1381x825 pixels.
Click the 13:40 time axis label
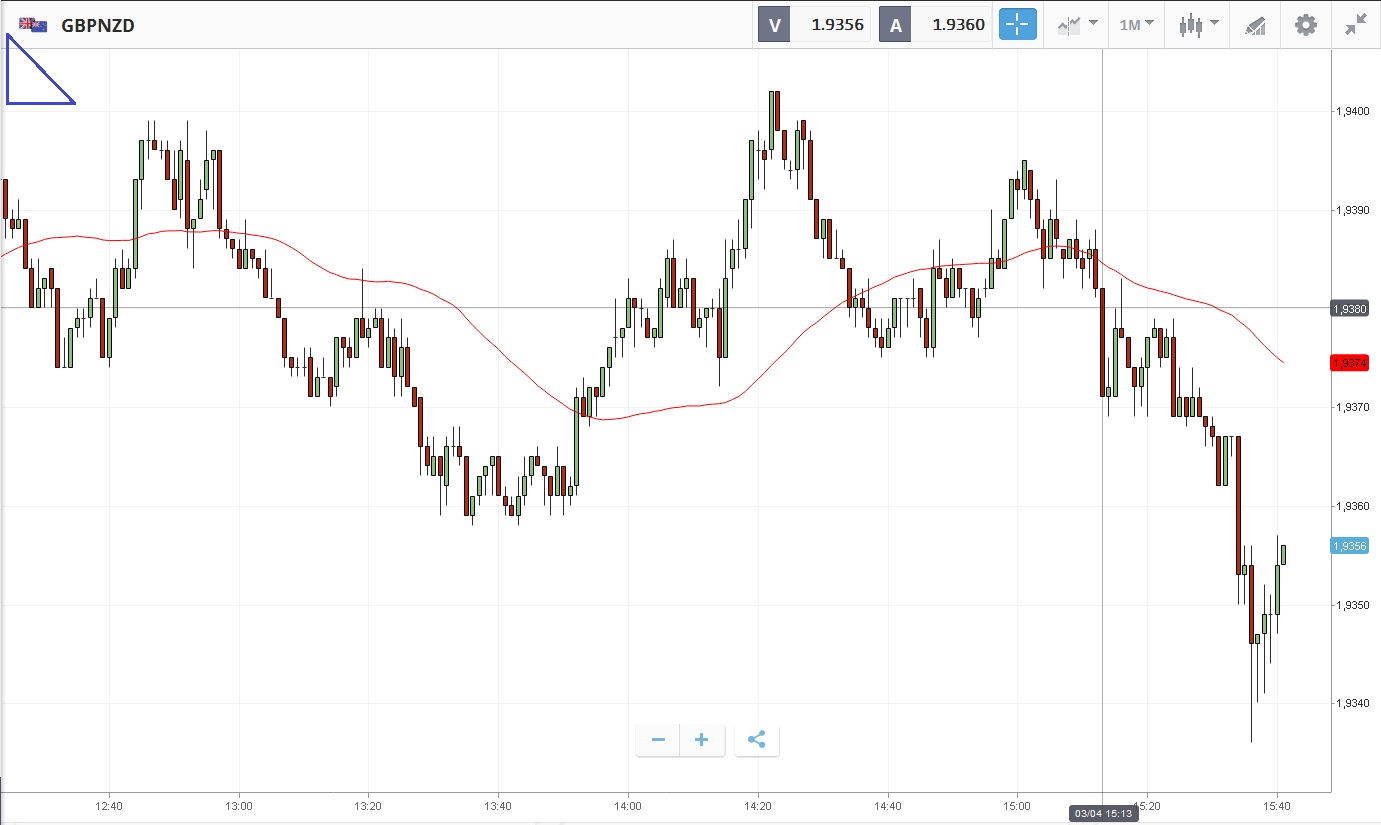pyautogui.click(x=498, y=806)
